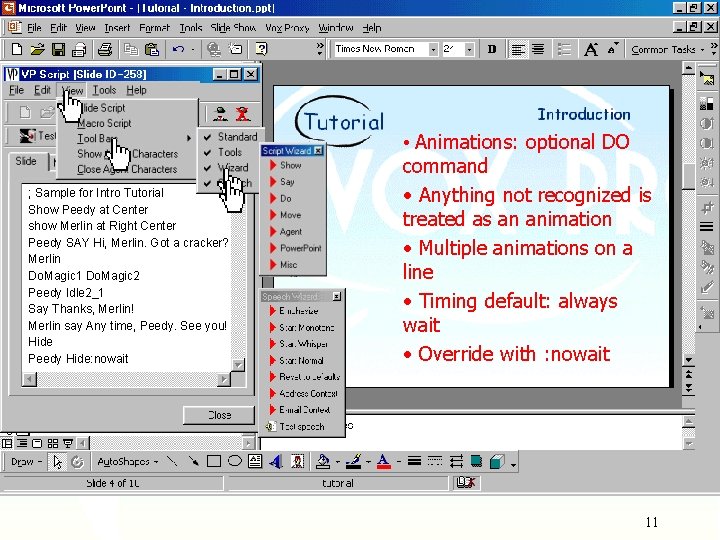
Task: Expand more standard toolbar buttons chevron
Action: 320,49
